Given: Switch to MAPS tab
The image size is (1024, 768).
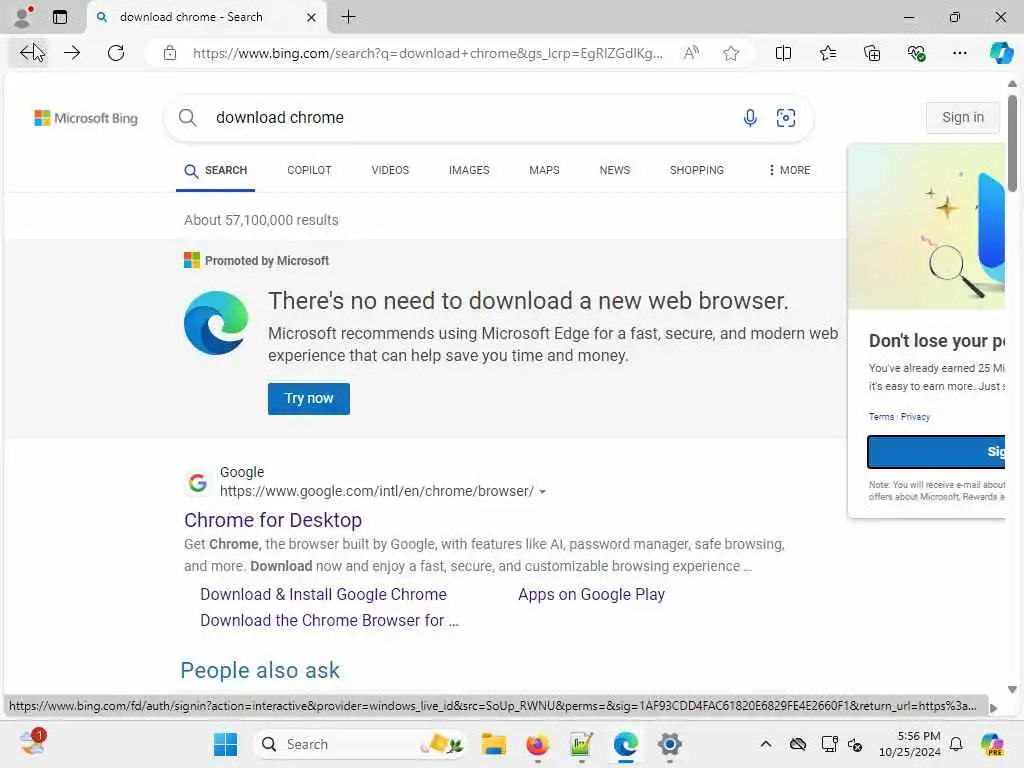Looking at the screenshot, I should click(545, 170).
